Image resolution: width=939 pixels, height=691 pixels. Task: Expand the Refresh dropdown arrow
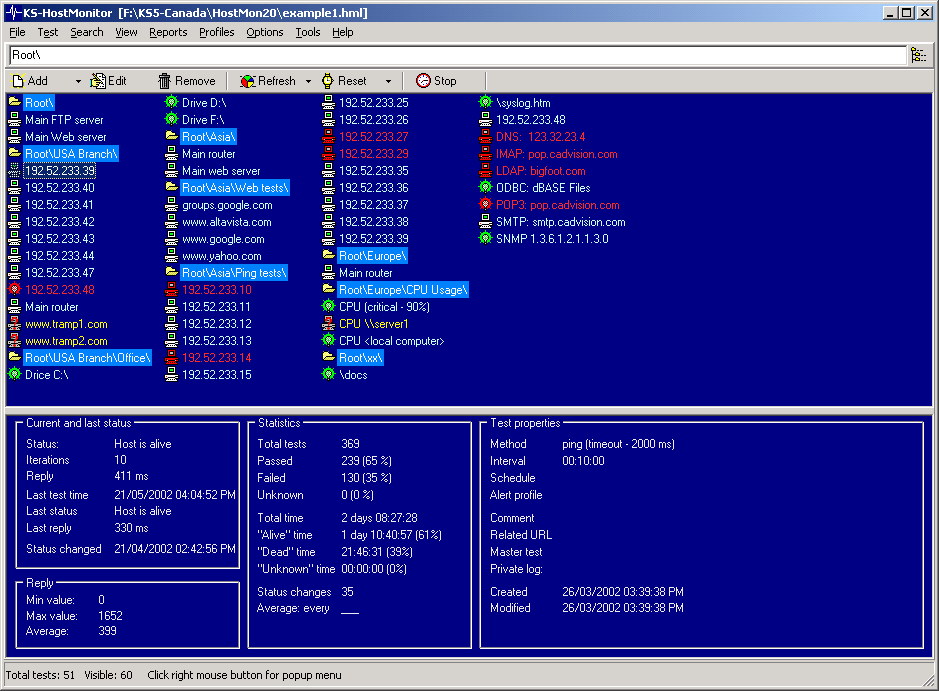308,81
